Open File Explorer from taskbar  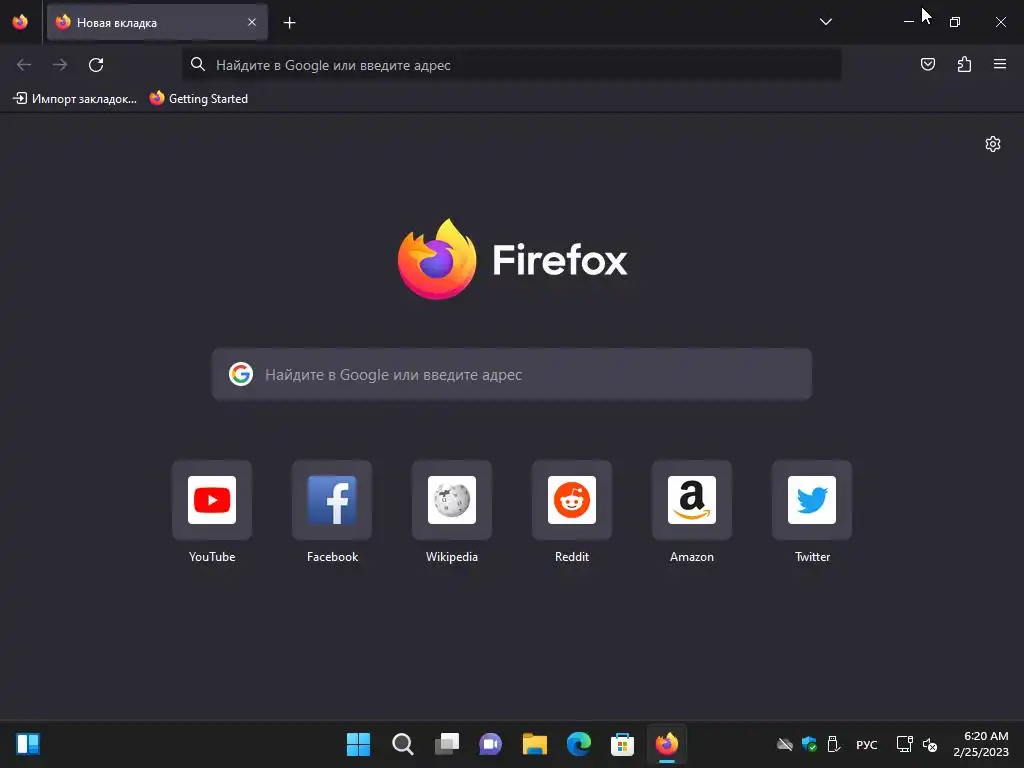[x=534, y=744]
